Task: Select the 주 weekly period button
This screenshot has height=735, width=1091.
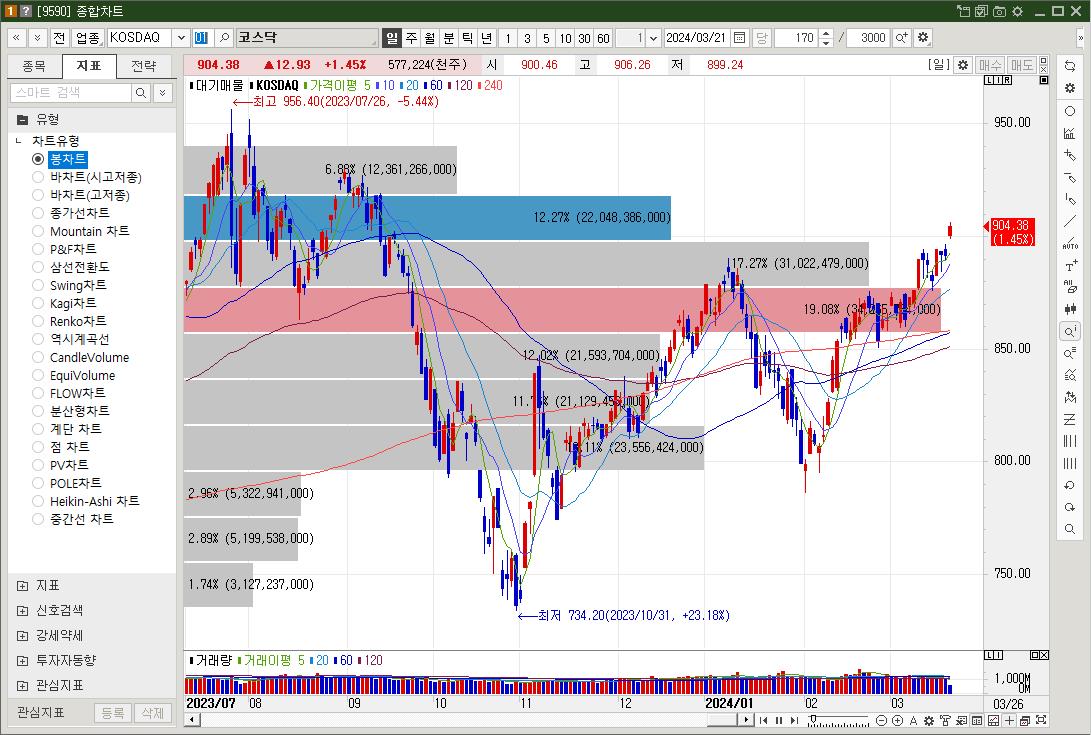Action: (x=411, y=38)
